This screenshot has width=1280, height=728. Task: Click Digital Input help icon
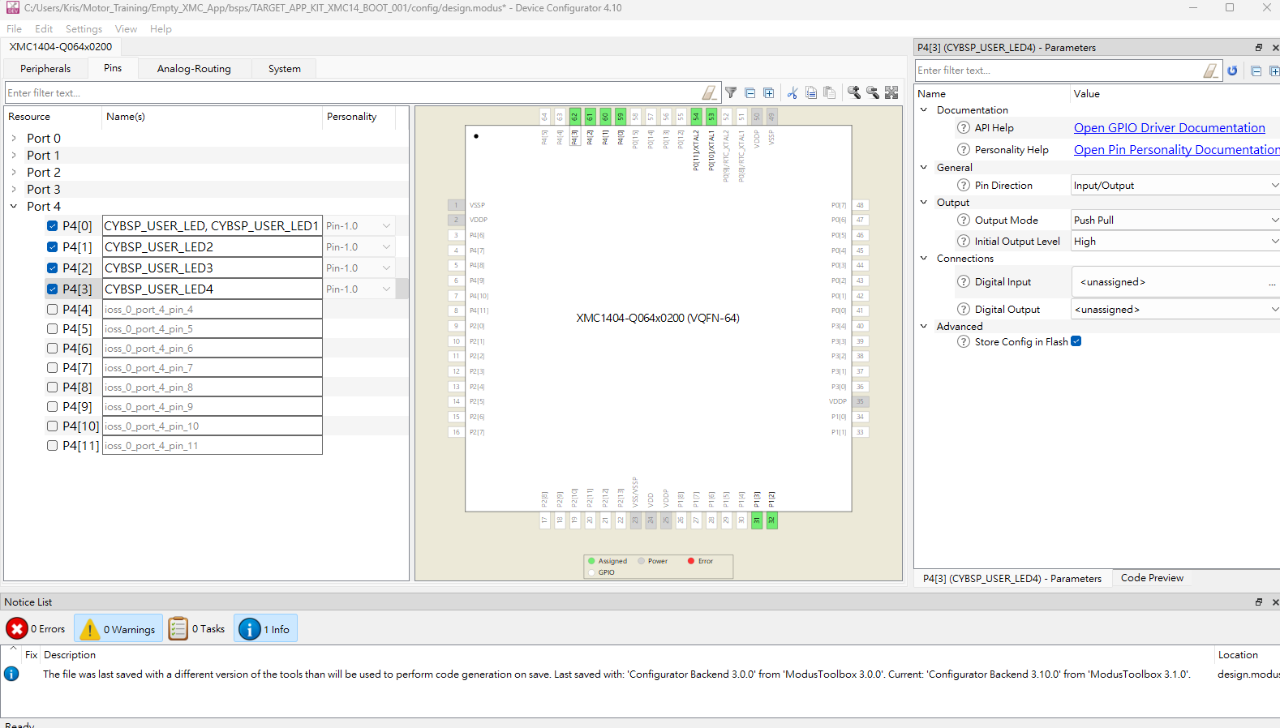tap(964, 282)
